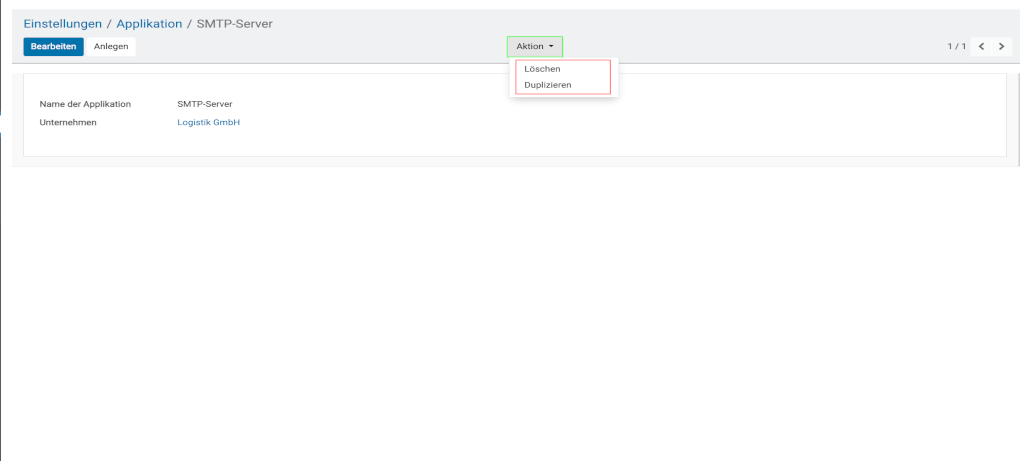
Task: Go to the previous record arrow
Action: (982, 47)
